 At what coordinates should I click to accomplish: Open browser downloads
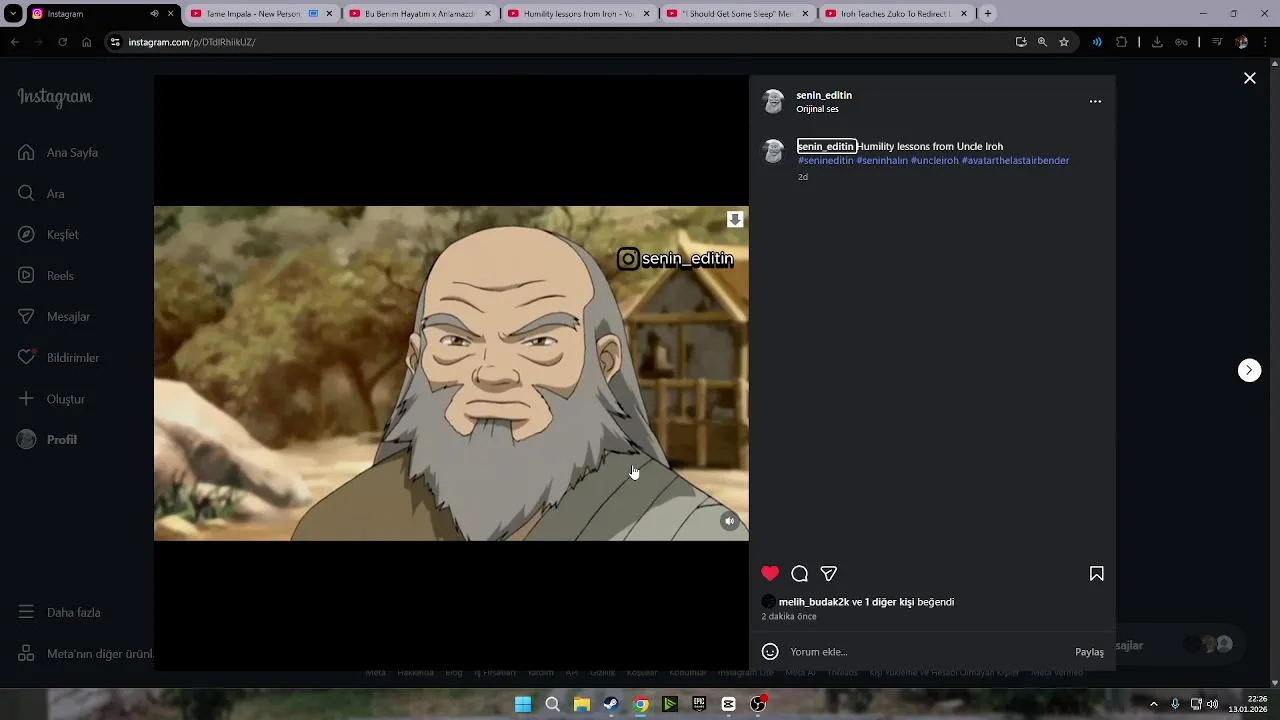tap(1157, 42)
